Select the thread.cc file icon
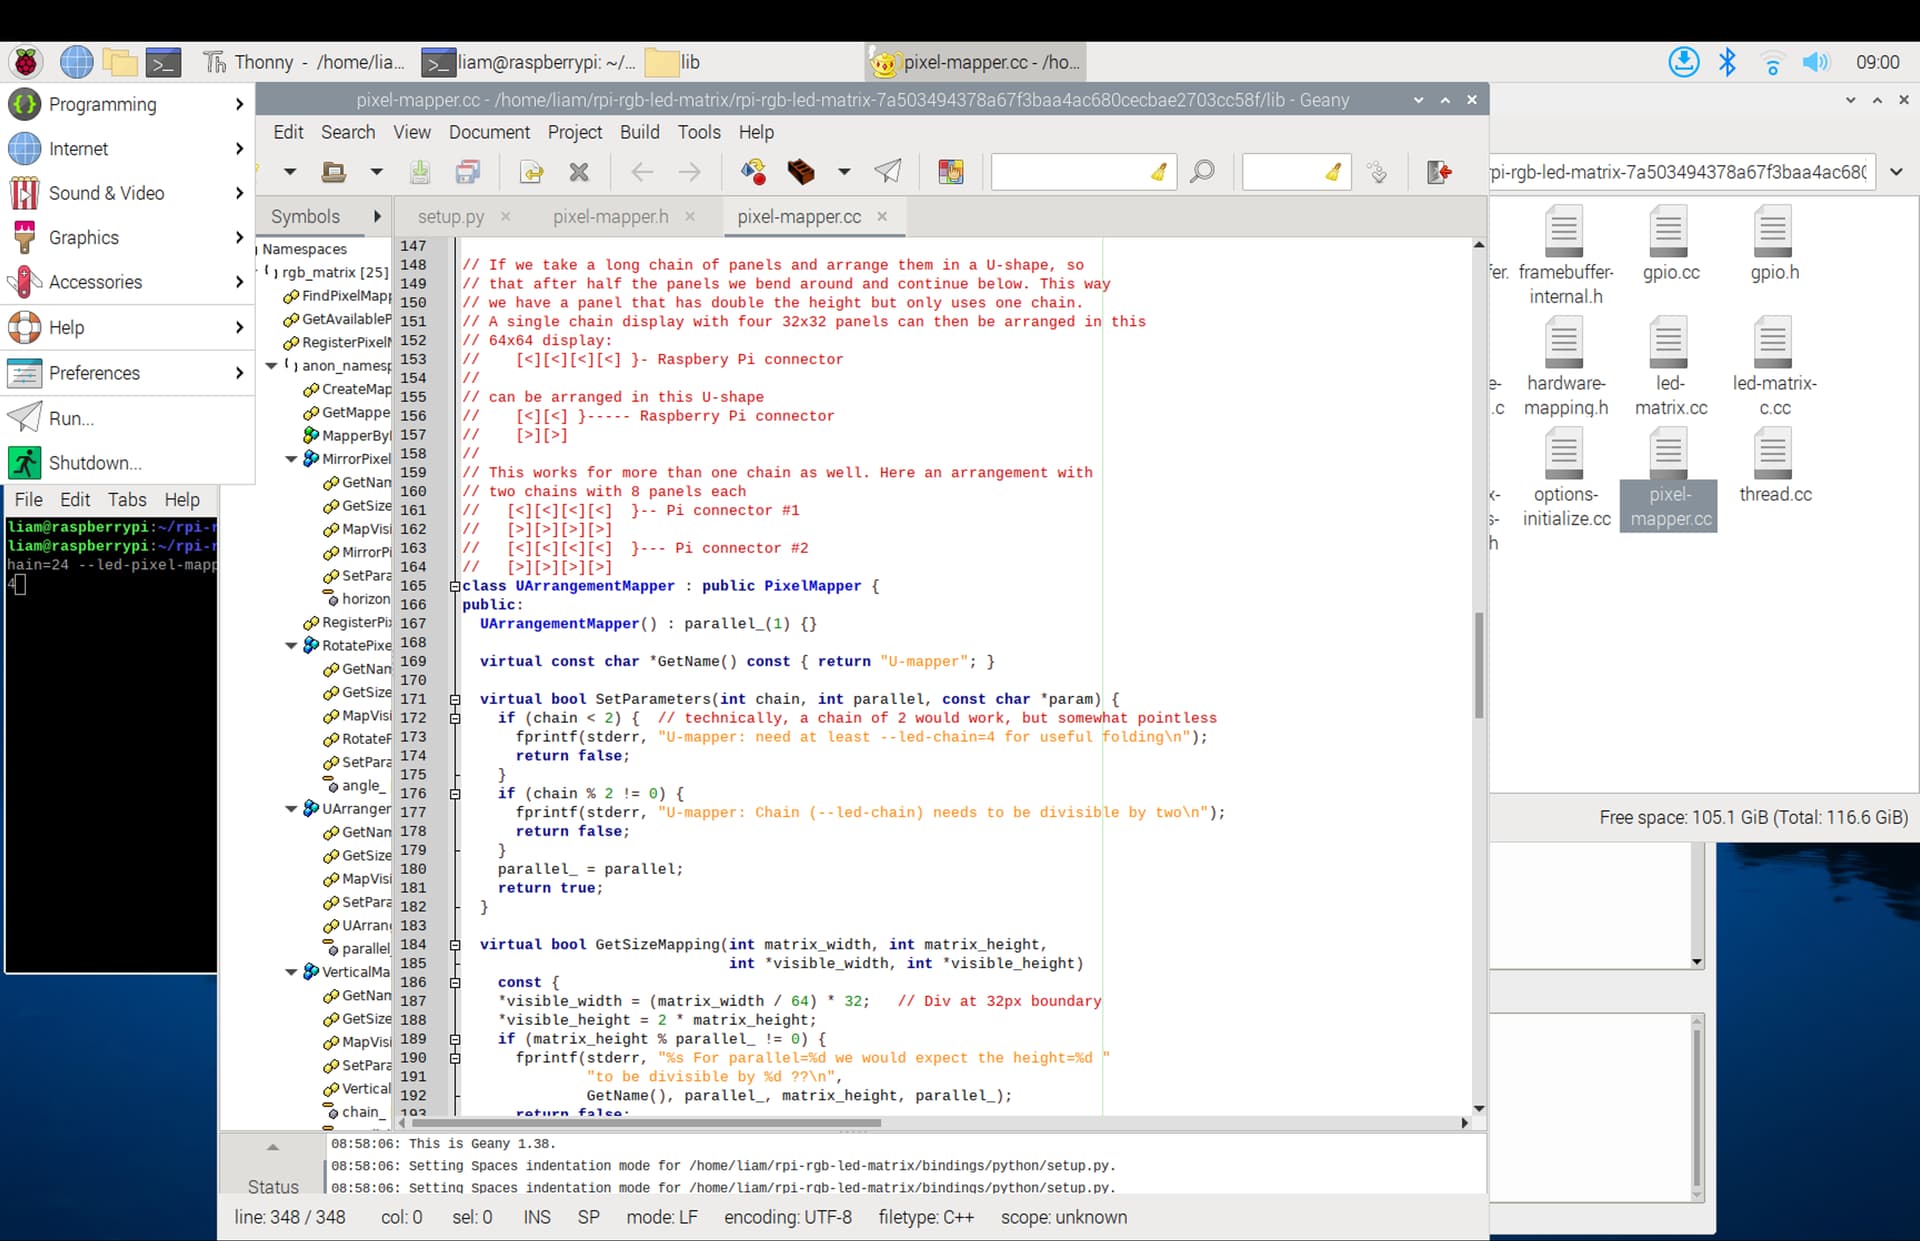Viewport: 1920px width, 1241px height. (1774, 465)
